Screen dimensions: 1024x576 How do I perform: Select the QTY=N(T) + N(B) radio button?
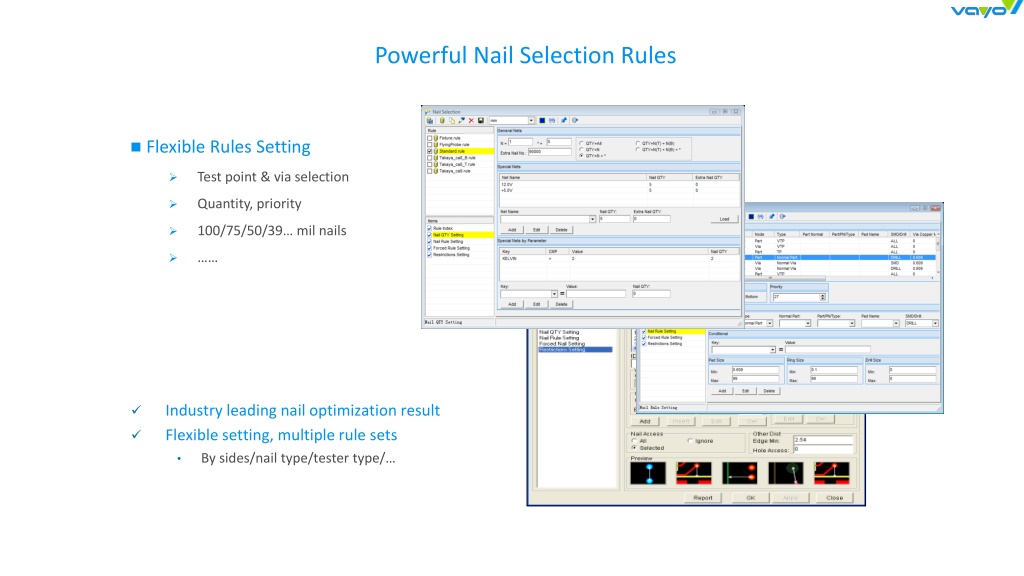pyautogui.click(x=638, y=144)
